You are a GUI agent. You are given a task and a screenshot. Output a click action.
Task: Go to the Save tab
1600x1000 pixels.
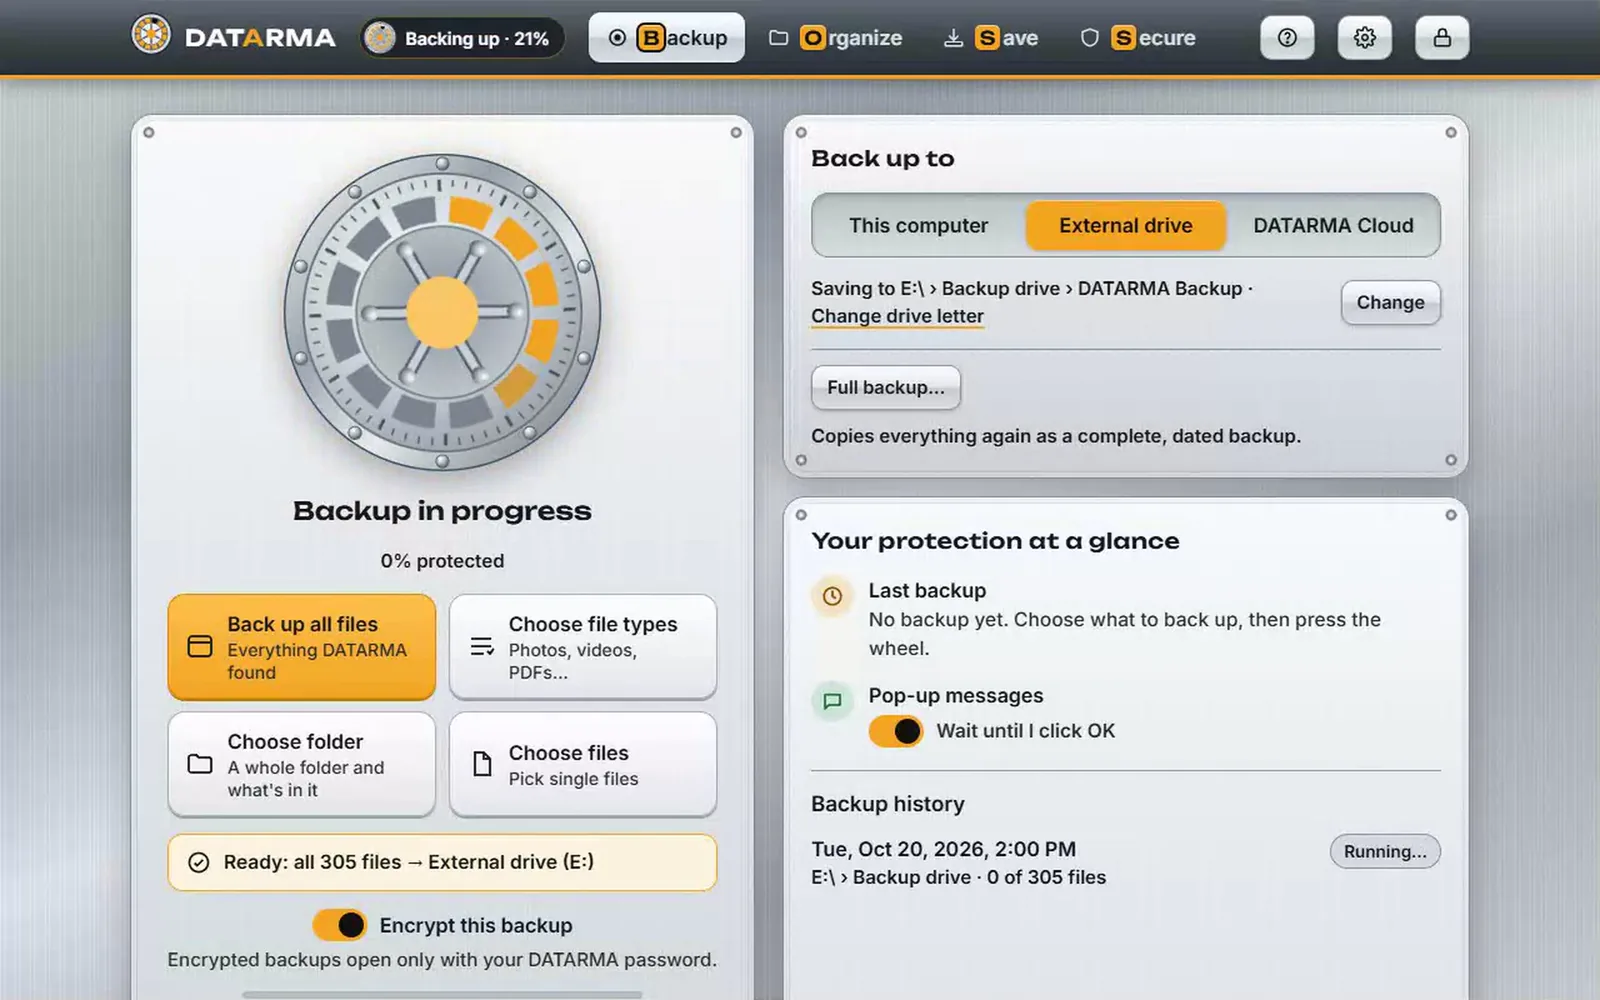coord(991,38)
